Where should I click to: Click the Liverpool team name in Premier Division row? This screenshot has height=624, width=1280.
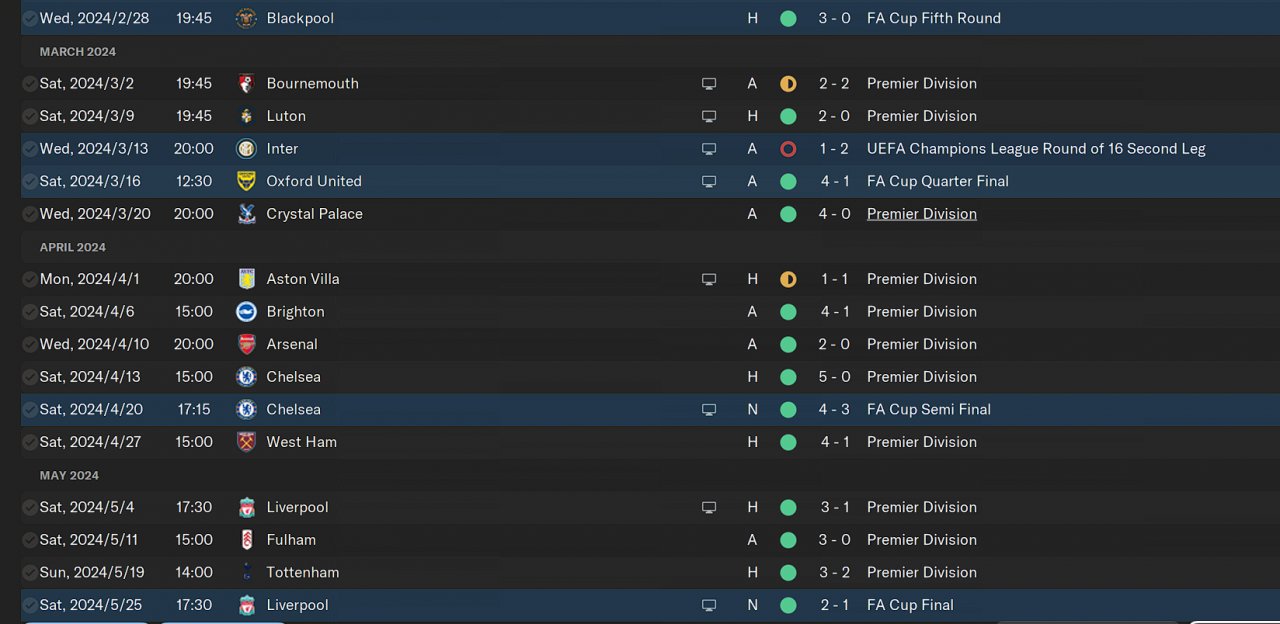pyautogui.click(x=297, y=507)
